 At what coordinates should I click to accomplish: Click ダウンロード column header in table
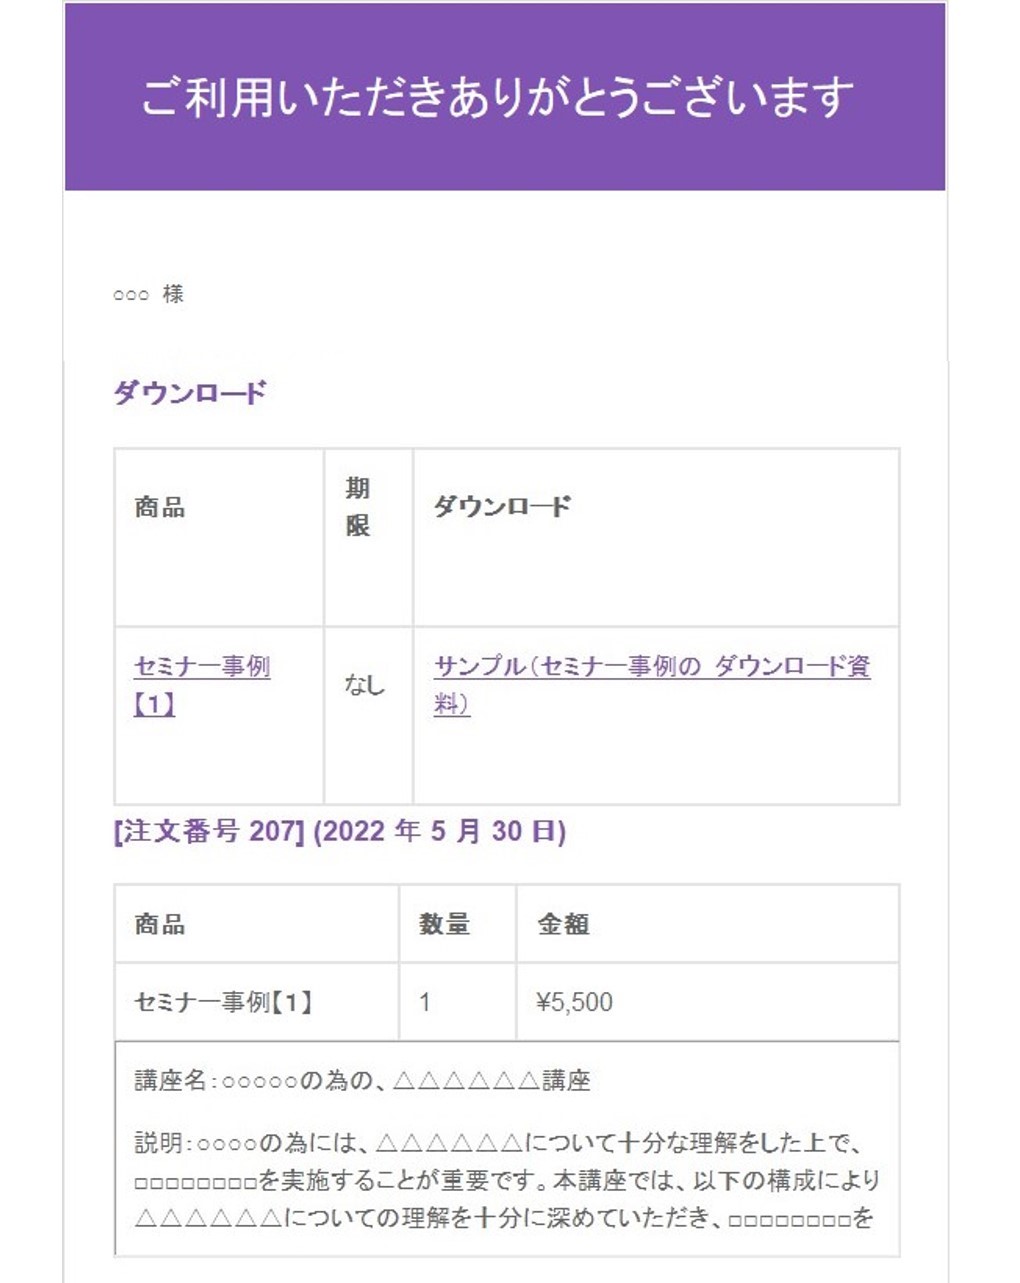[x=502, y=507]
